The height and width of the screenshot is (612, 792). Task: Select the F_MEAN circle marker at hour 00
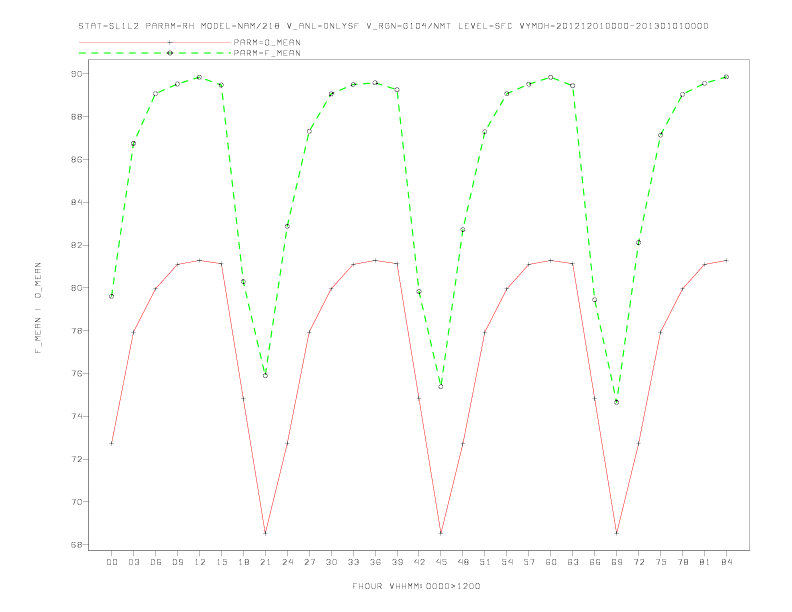(x=112, y=296)
